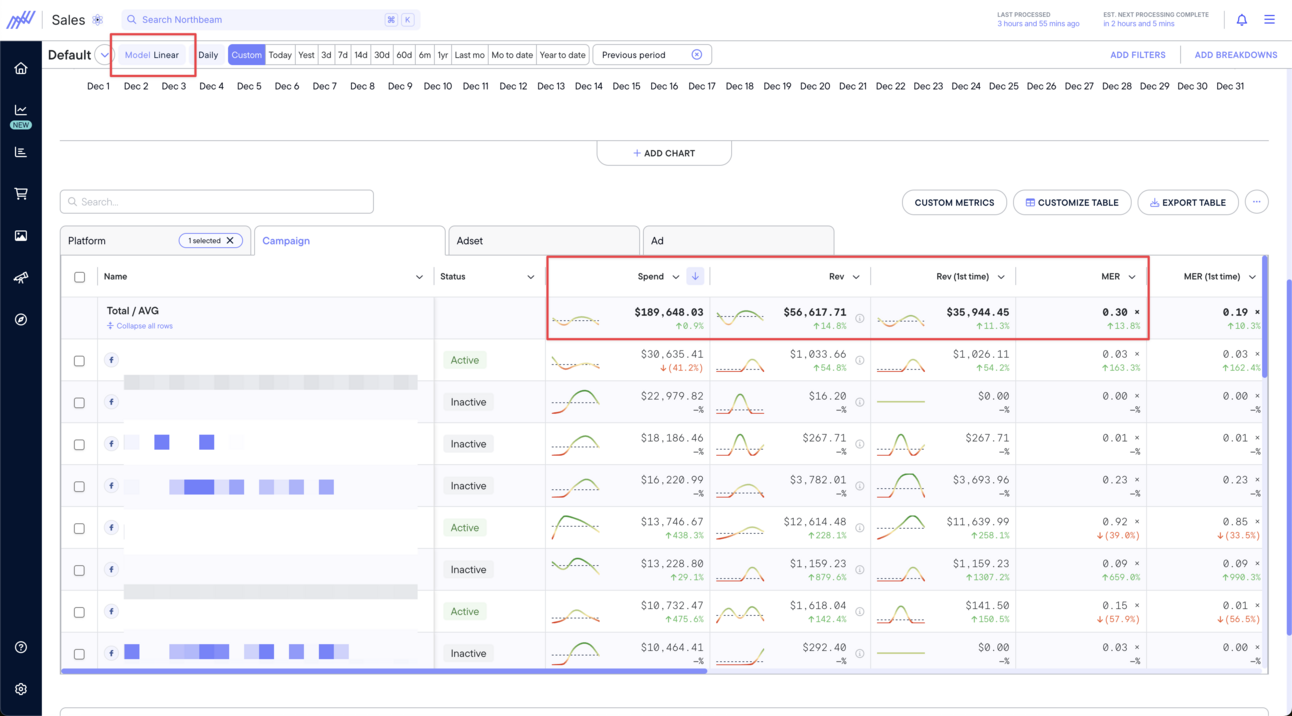
Task: Open the Name column dropdown
Action: coord(419,277)
